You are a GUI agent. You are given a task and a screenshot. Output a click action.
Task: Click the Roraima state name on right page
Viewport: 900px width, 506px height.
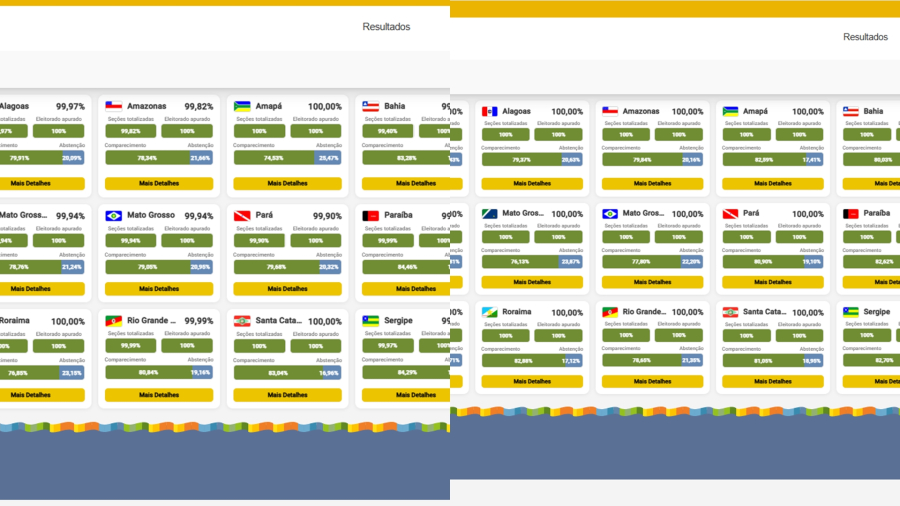(x=517, y=312)
